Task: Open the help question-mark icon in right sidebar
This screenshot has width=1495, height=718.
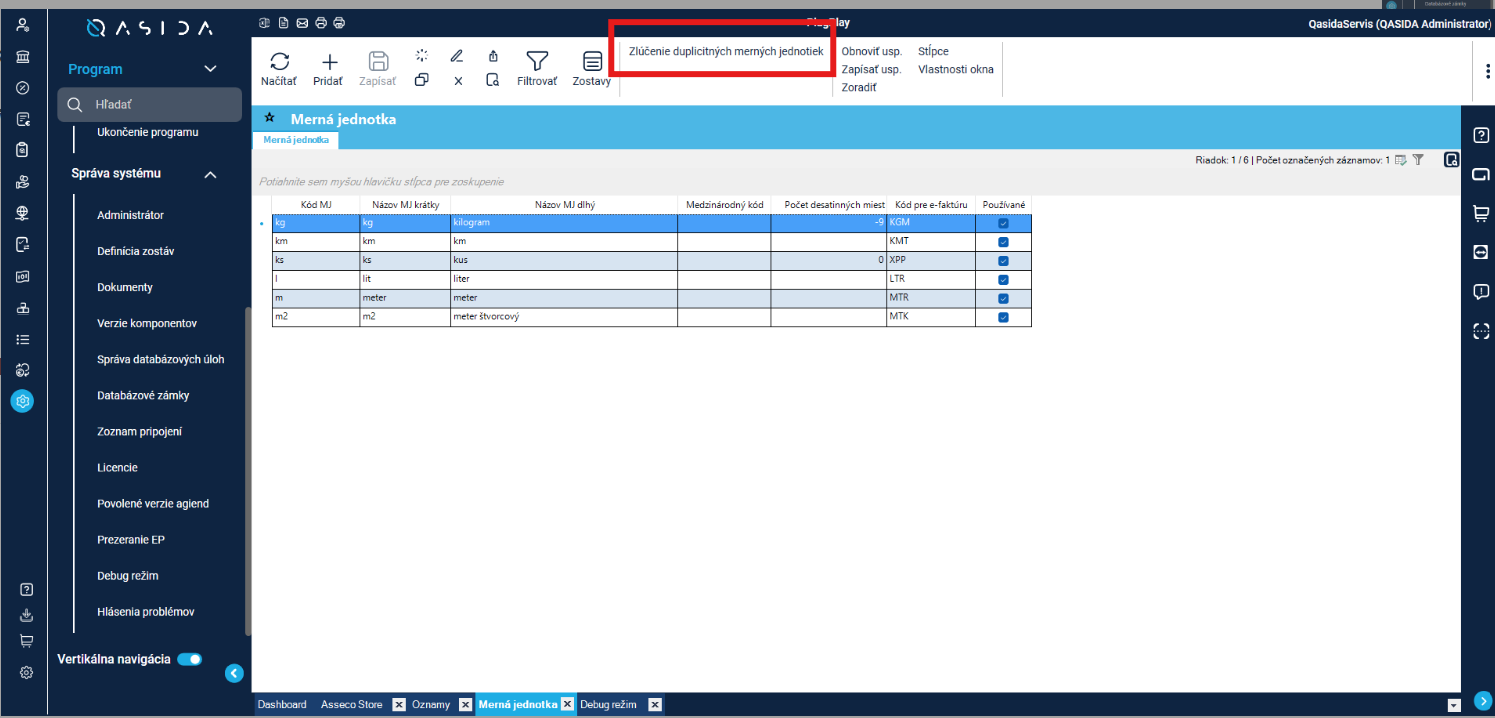Action: (x=1481, y=136)
